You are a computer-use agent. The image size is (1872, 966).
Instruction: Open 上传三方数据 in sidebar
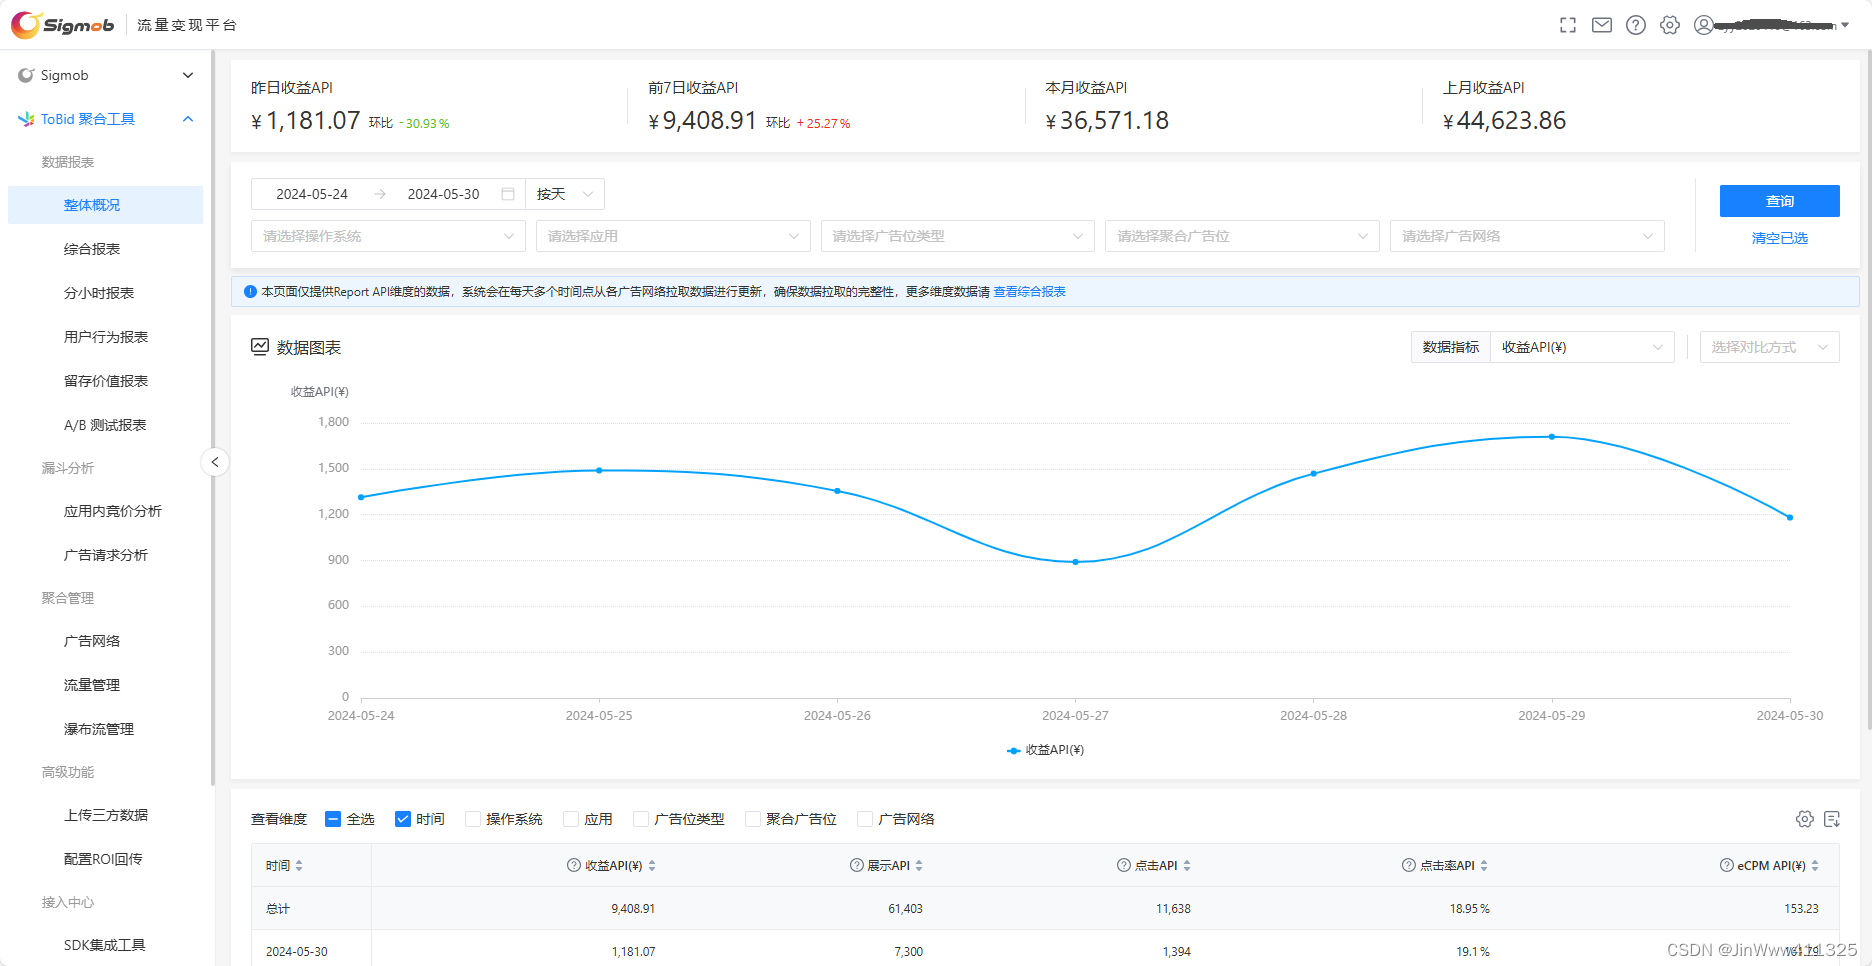[105, 815]
